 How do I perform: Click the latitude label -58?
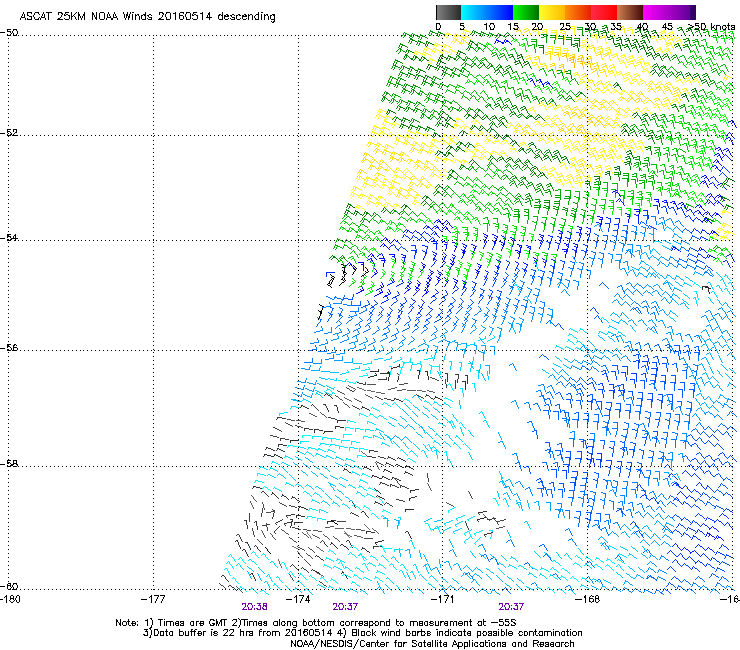pyautogui.click(x=9, y=464)
